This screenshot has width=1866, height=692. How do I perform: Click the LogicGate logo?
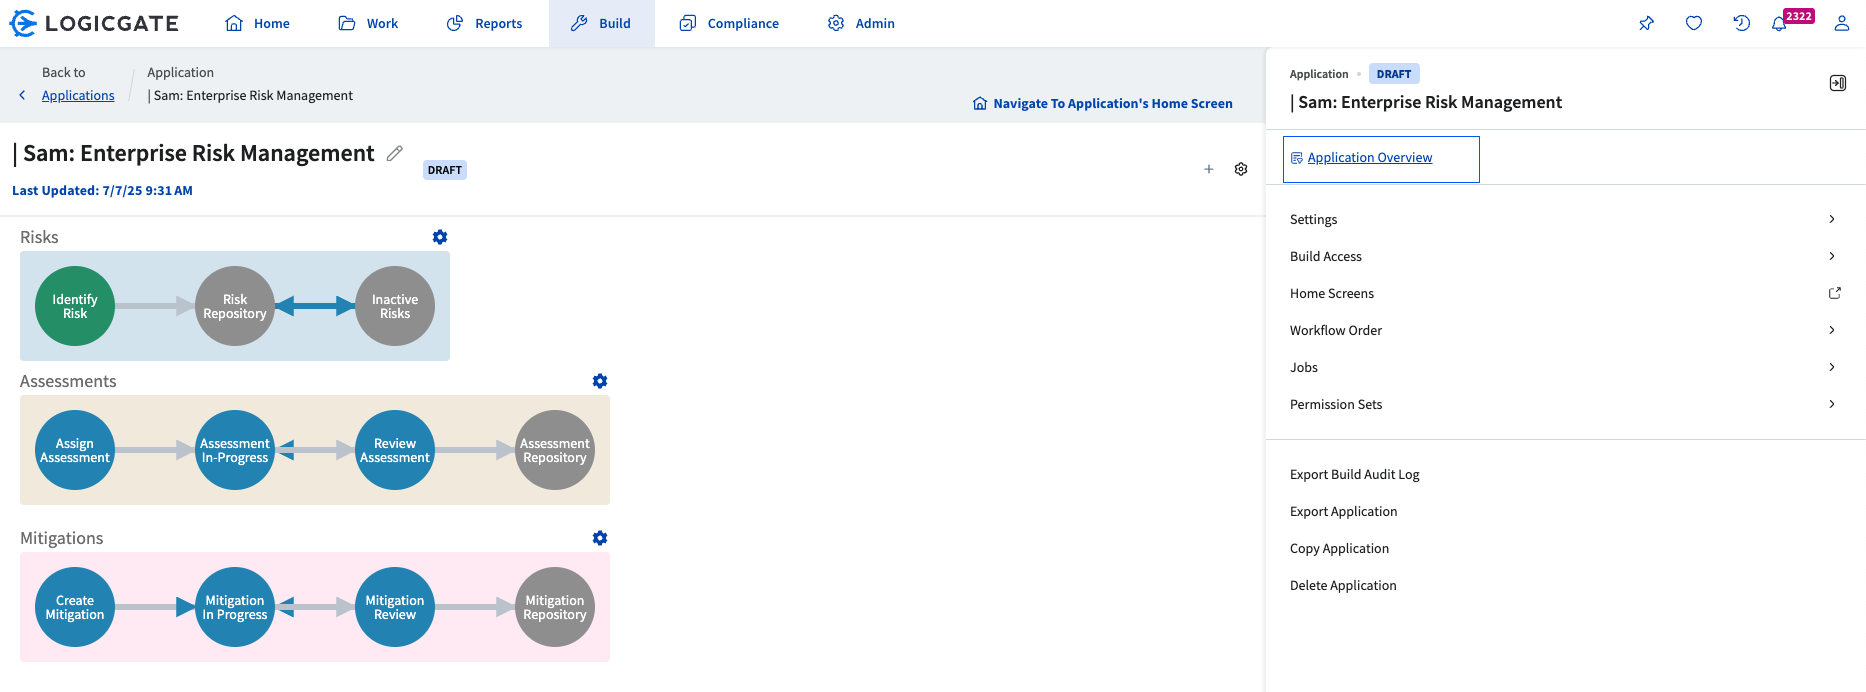(94, 23)
